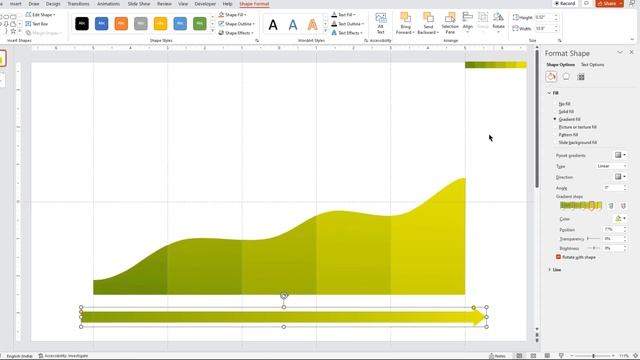Apply the gray shape style preset
Image resolution: width=640 pixels, height=360 pixels.
140,24
